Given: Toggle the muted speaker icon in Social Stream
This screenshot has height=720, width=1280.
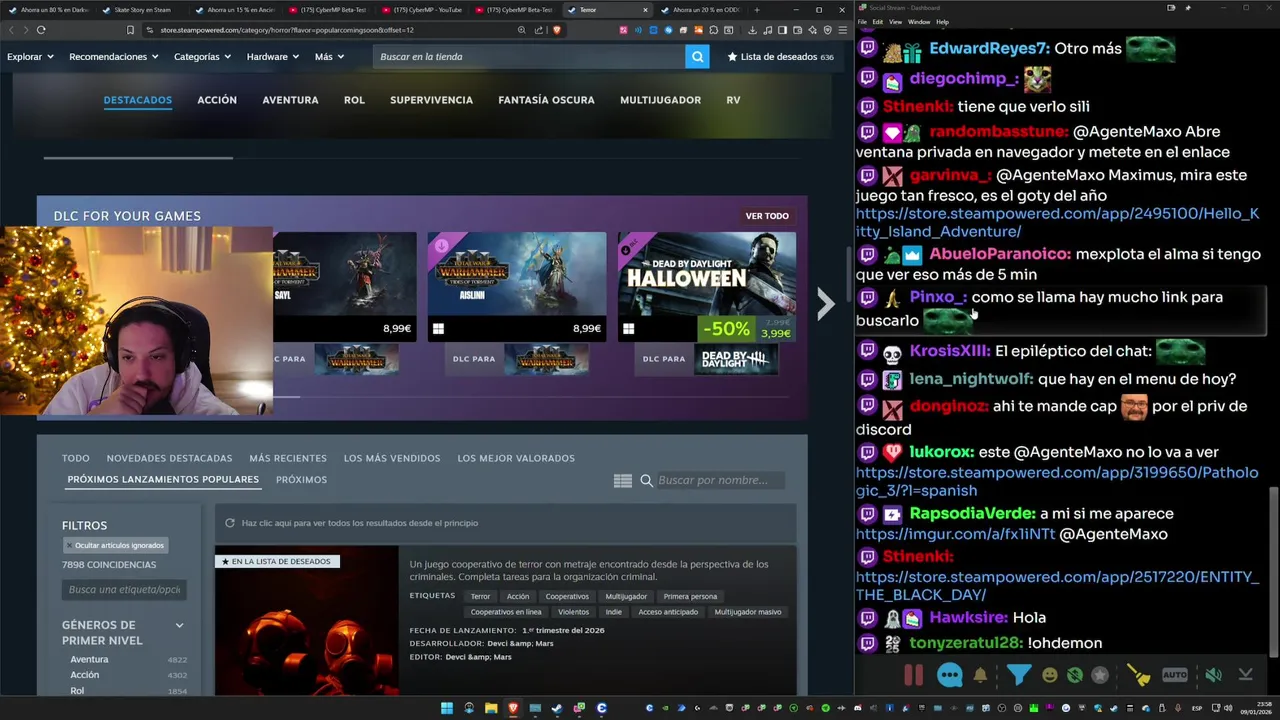Looking at the screenshot, I should tap(1213, 675).
